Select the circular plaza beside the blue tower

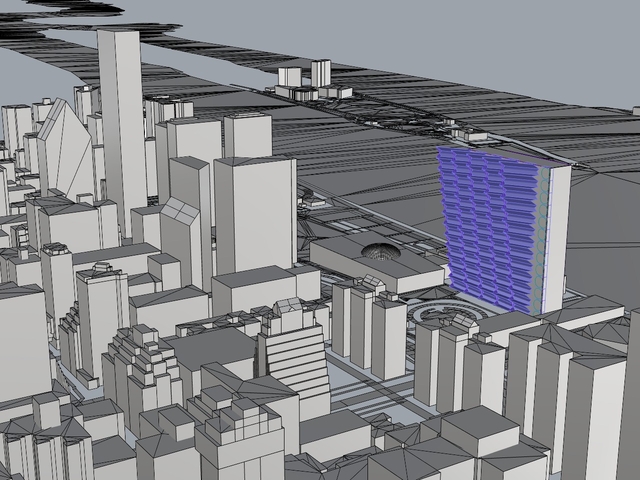tap(445, 316)
